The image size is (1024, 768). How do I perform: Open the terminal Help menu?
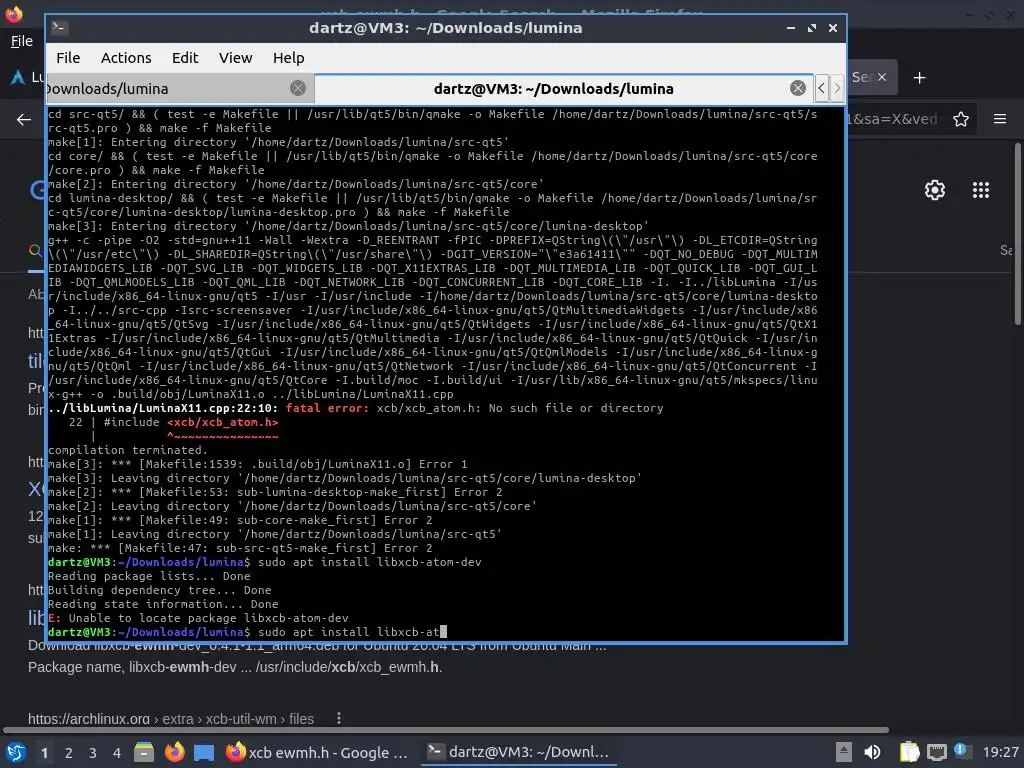coord(289,58)
